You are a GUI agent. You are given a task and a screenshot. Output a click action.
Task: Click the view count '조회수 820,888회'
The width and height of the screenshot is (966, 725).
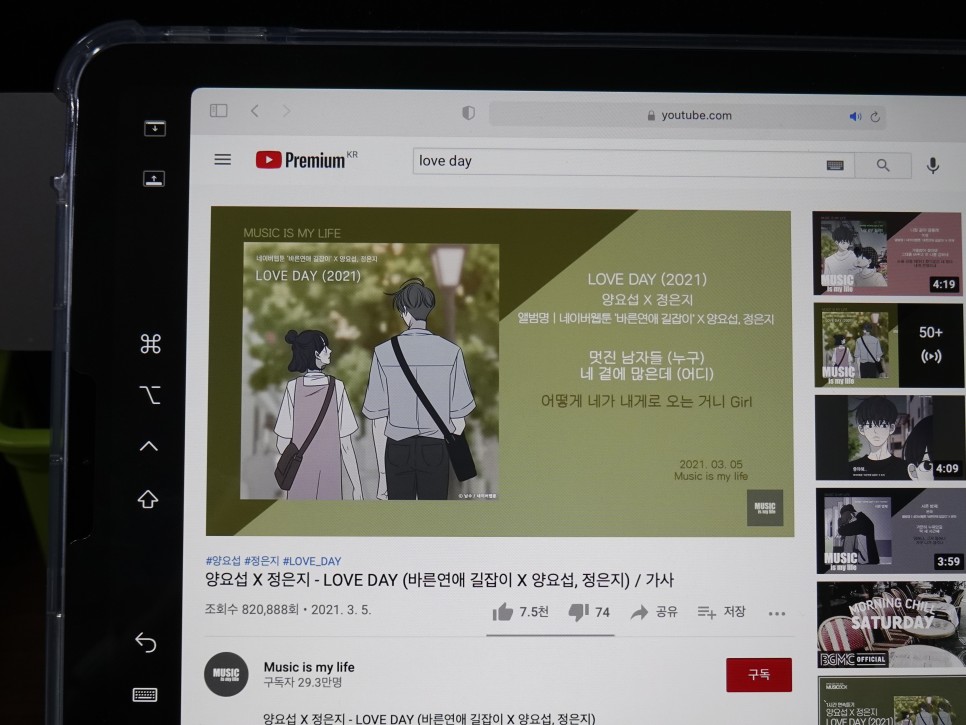[x=251, y=610]
